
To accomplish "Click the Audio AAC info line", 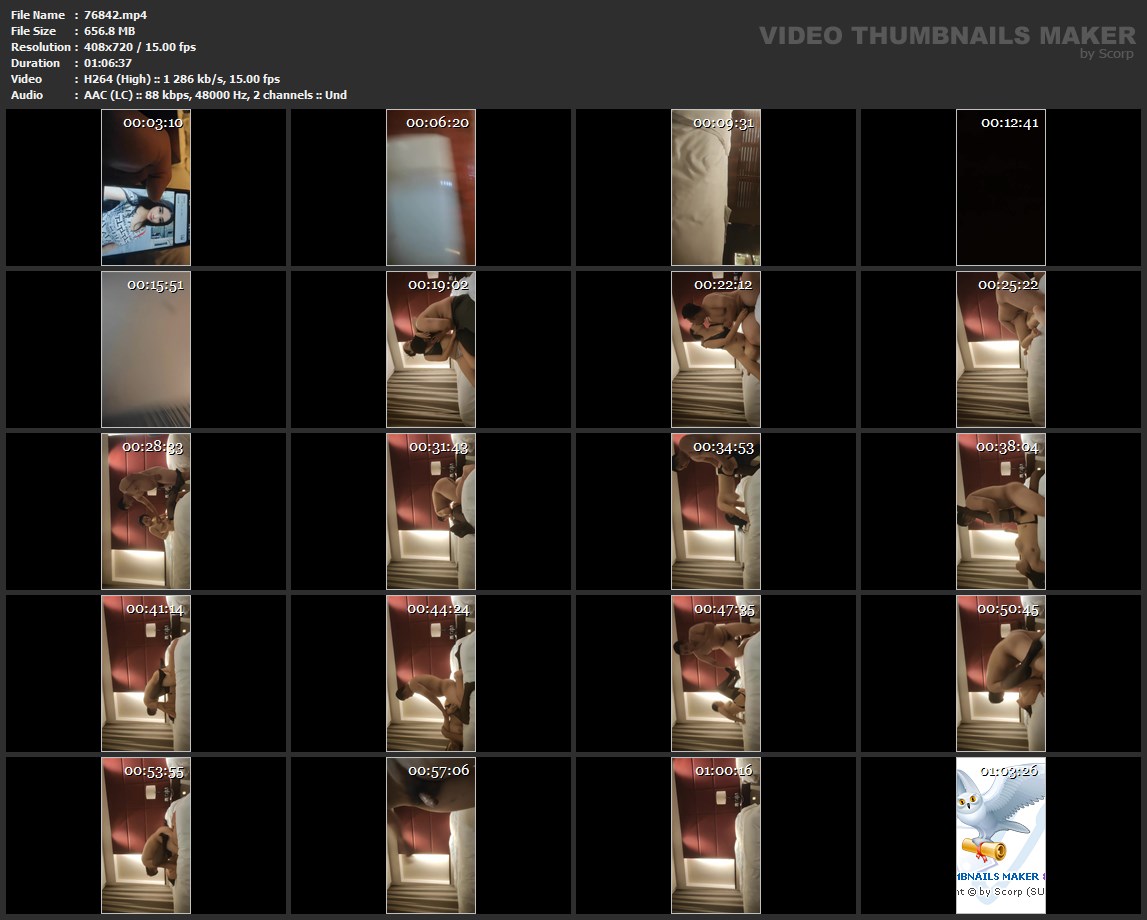I will click(x=215, y=95).
